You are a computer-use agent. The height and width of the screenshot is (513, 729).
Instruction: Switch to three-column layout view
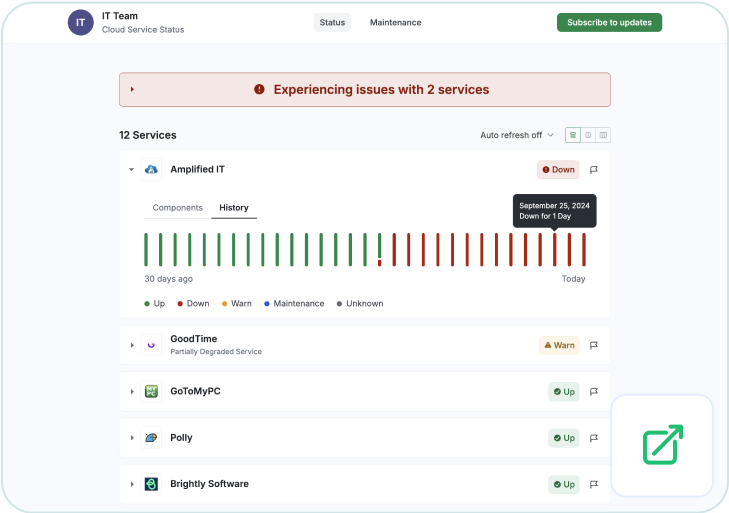coord(603,135)
